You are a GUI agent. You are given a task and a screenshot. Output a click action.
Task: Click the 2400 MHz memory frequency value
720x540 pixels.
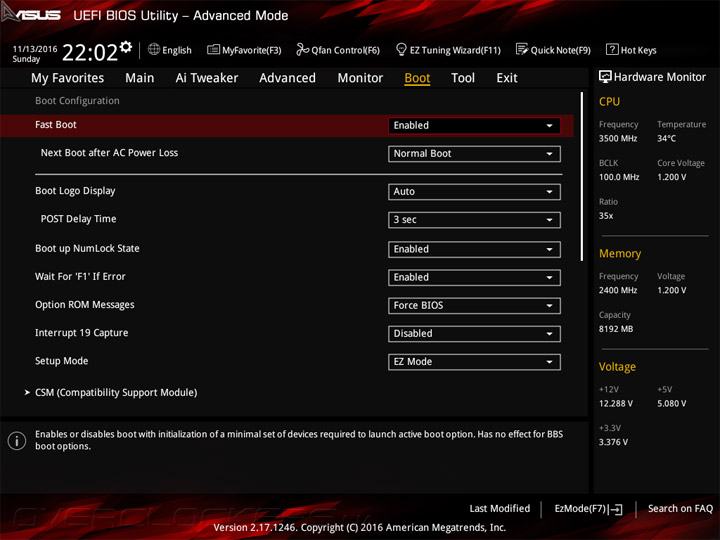618,290
